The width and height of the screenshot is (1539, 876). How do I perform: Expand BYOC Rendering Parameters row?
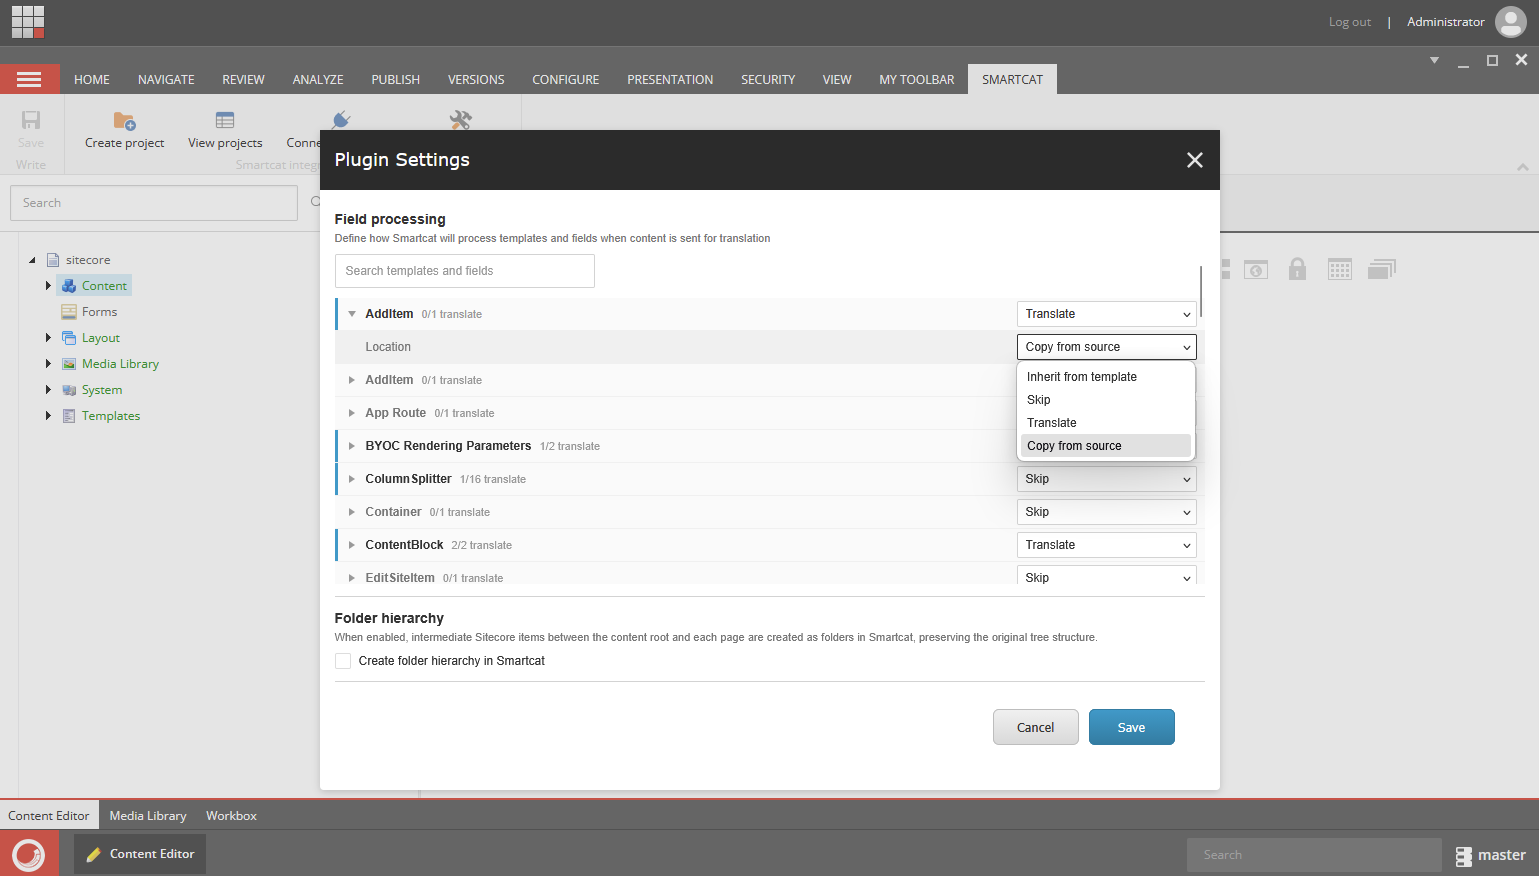[352, 446]
